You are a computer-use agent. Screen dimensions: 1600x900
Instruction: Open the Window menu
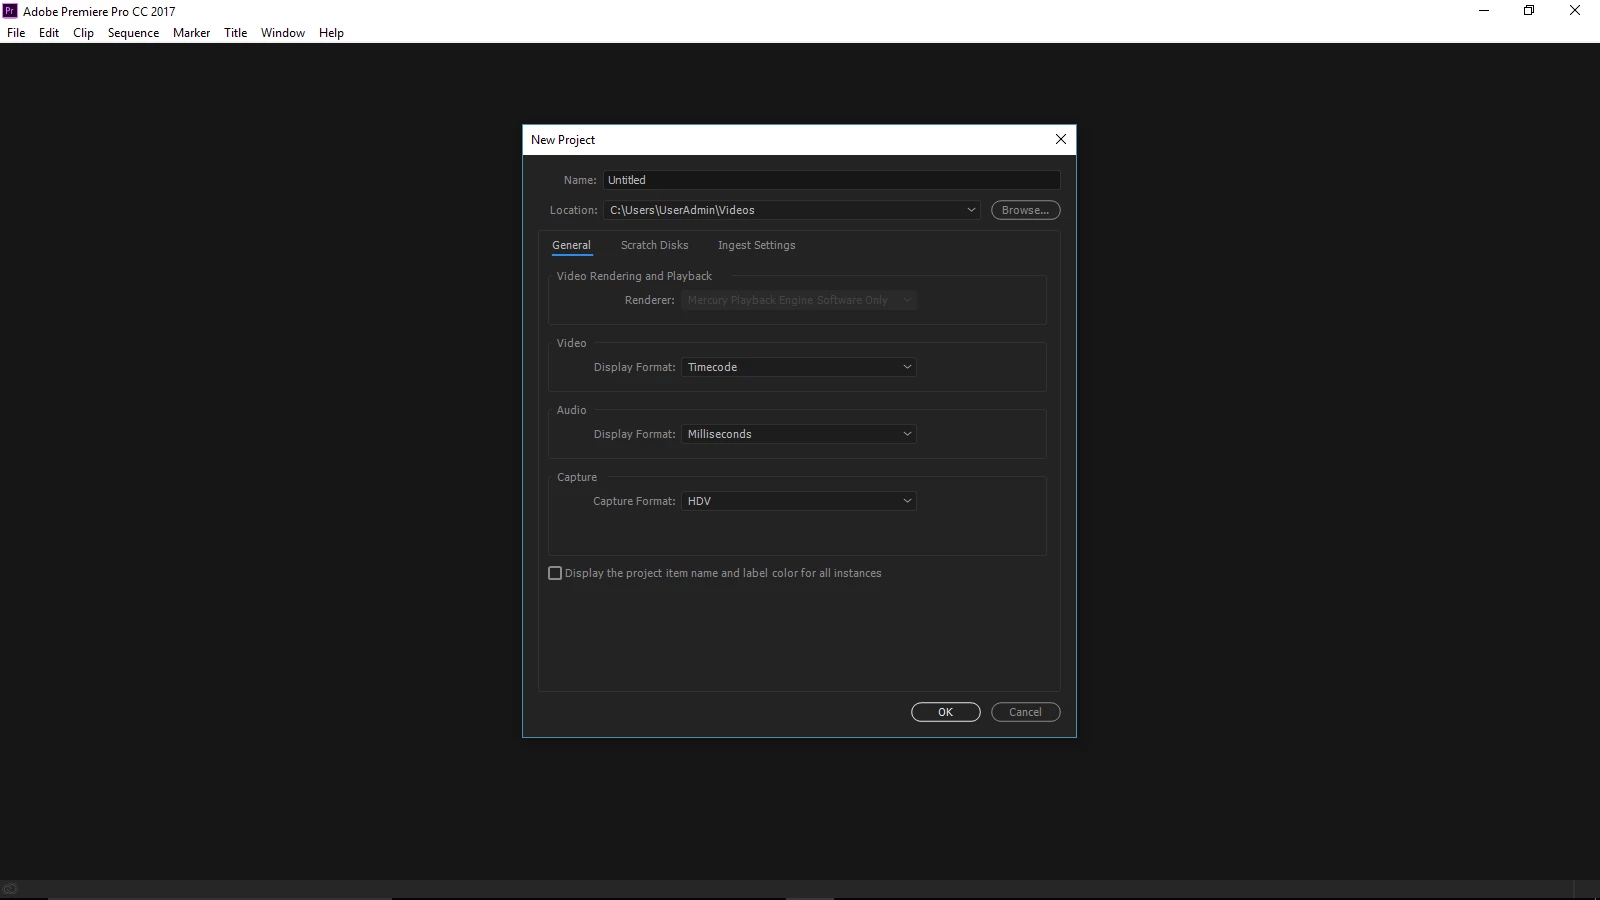[x=283, y=33]
